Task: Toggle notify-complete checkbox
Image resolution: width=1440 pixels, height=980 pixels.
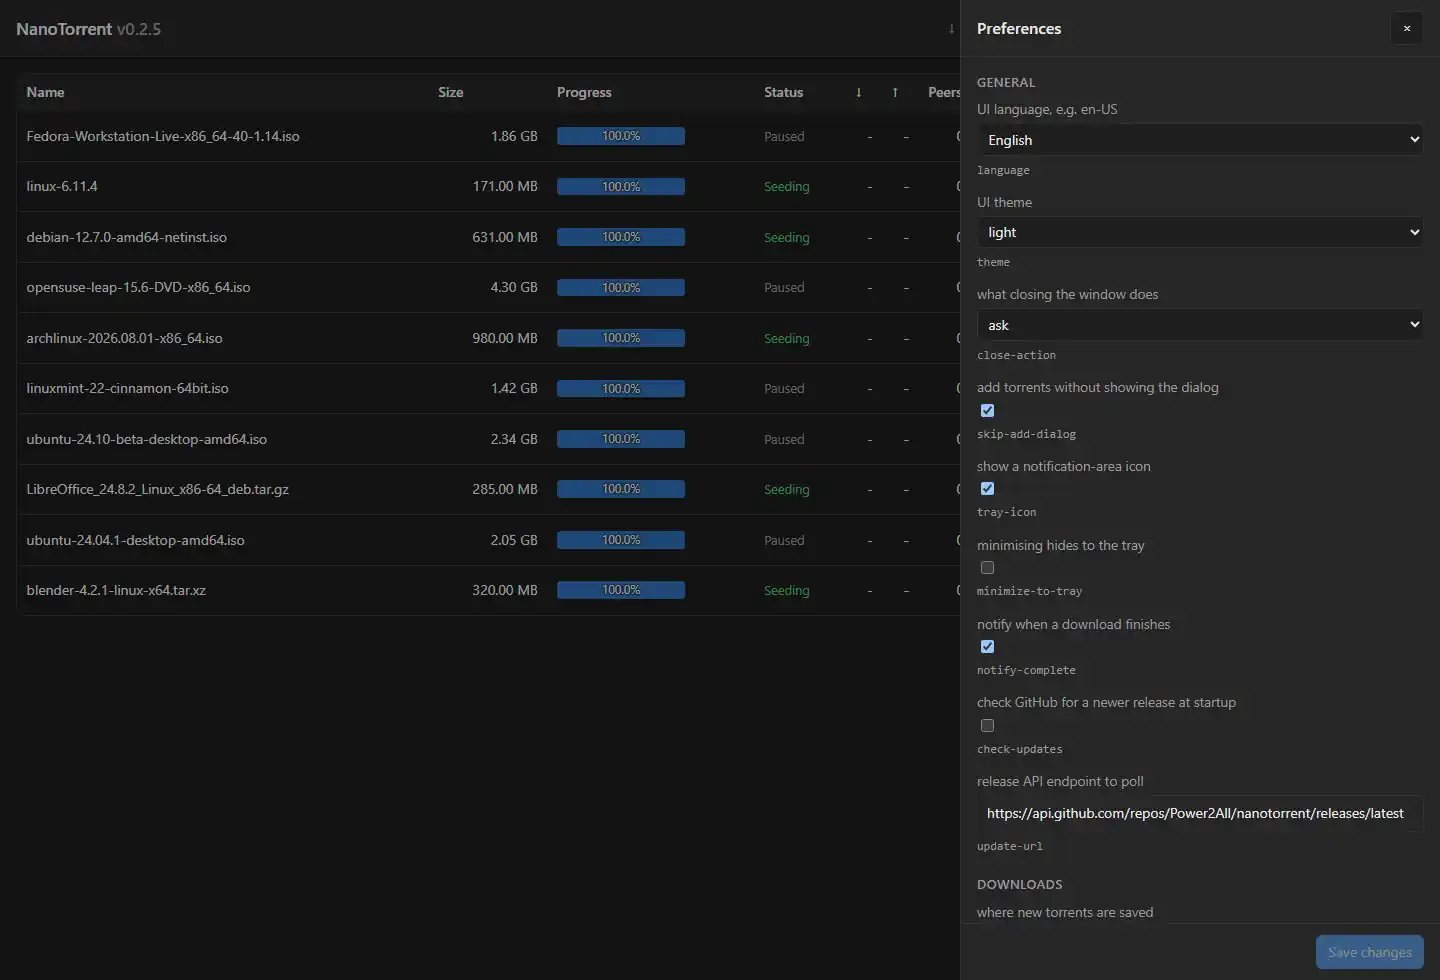Action: coord(987,646)
